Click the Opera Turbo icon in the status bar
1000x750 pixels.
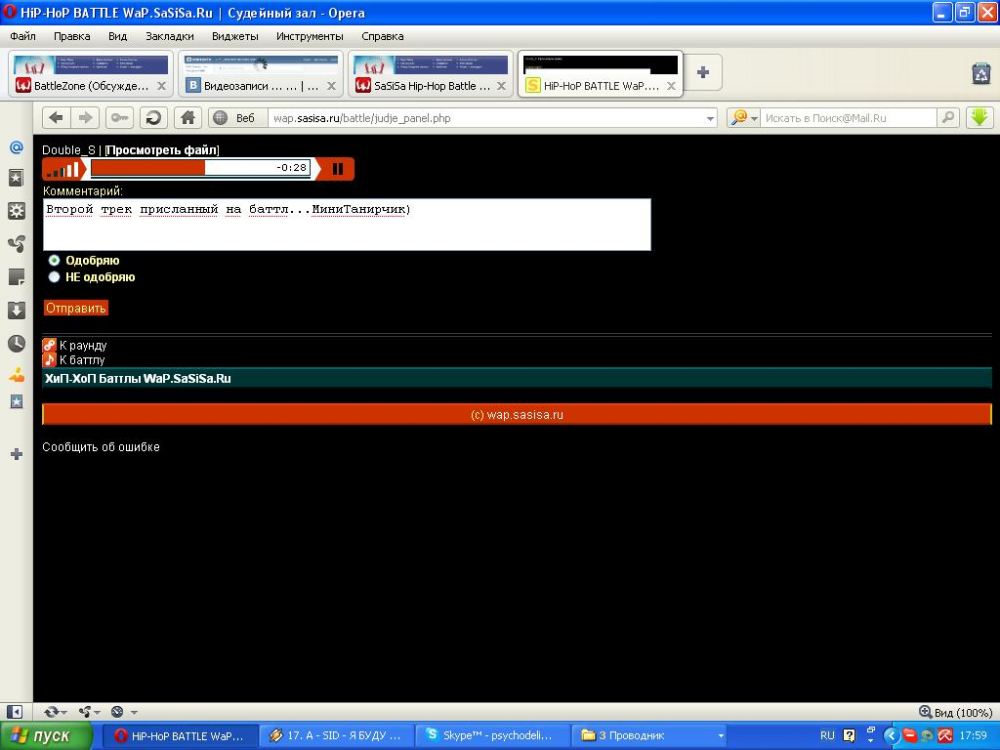coord(117,712)
